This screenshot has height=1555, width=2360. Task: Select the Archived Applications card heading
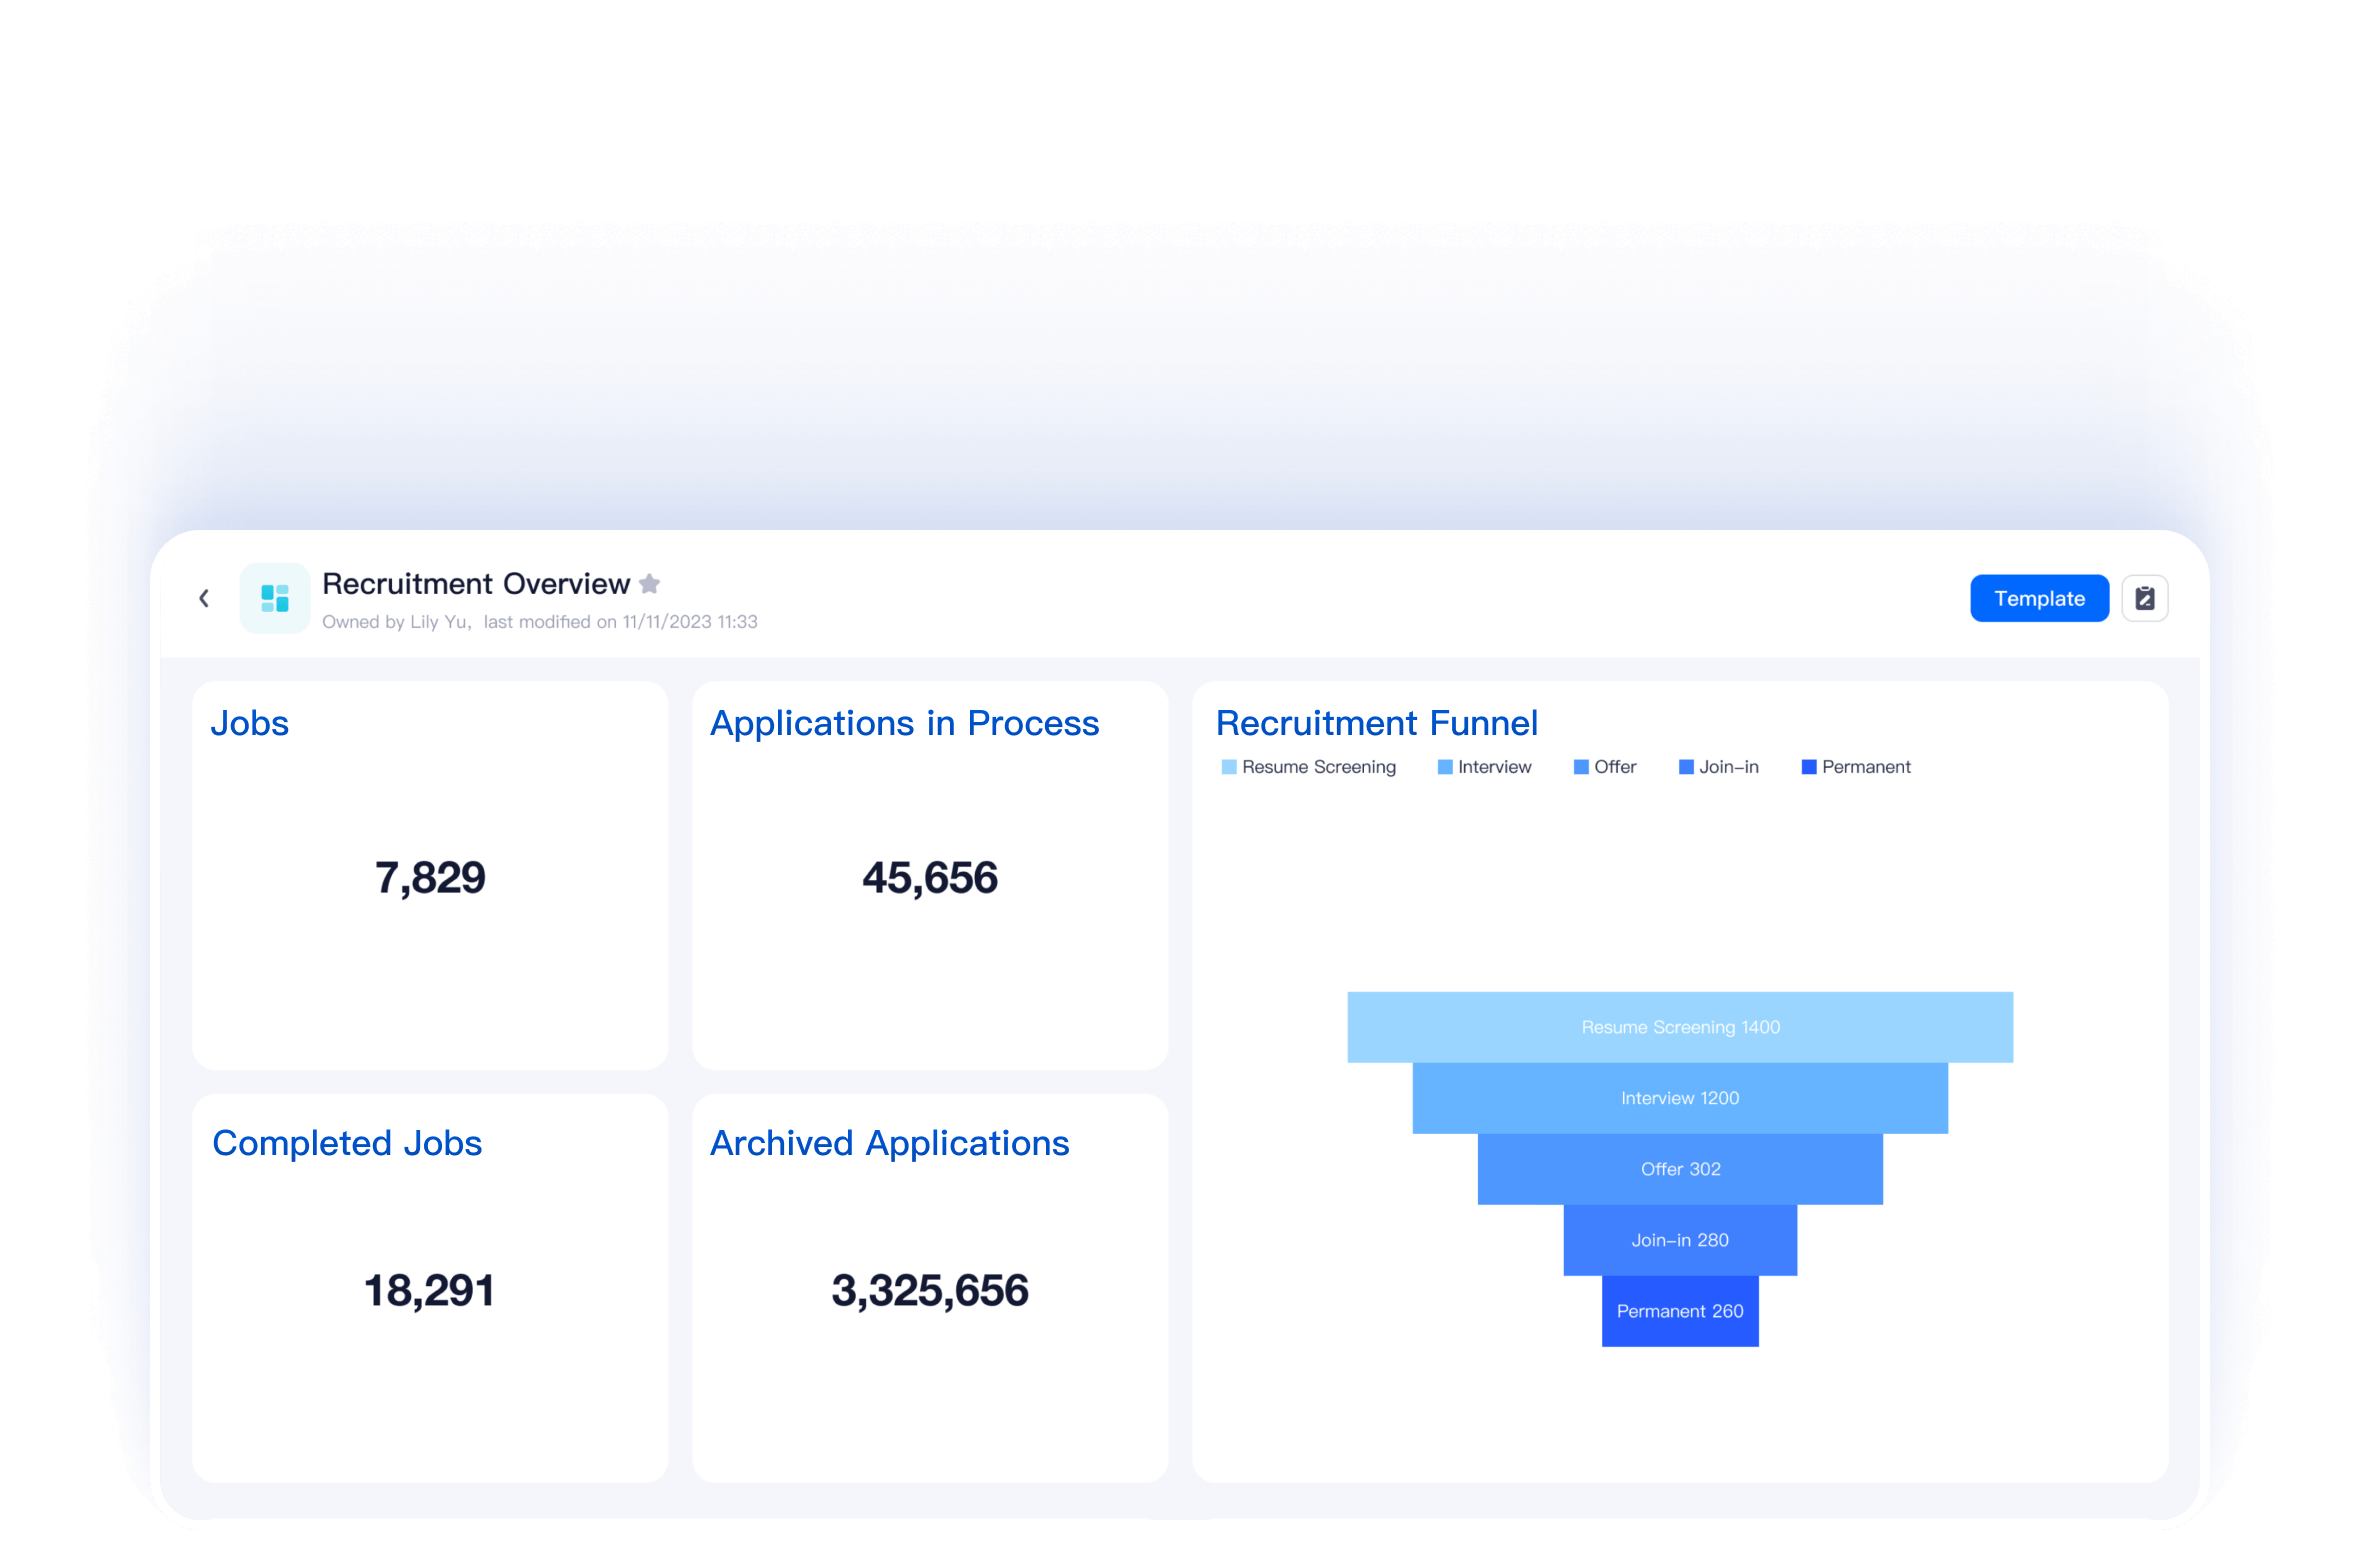coord(890,1143)
